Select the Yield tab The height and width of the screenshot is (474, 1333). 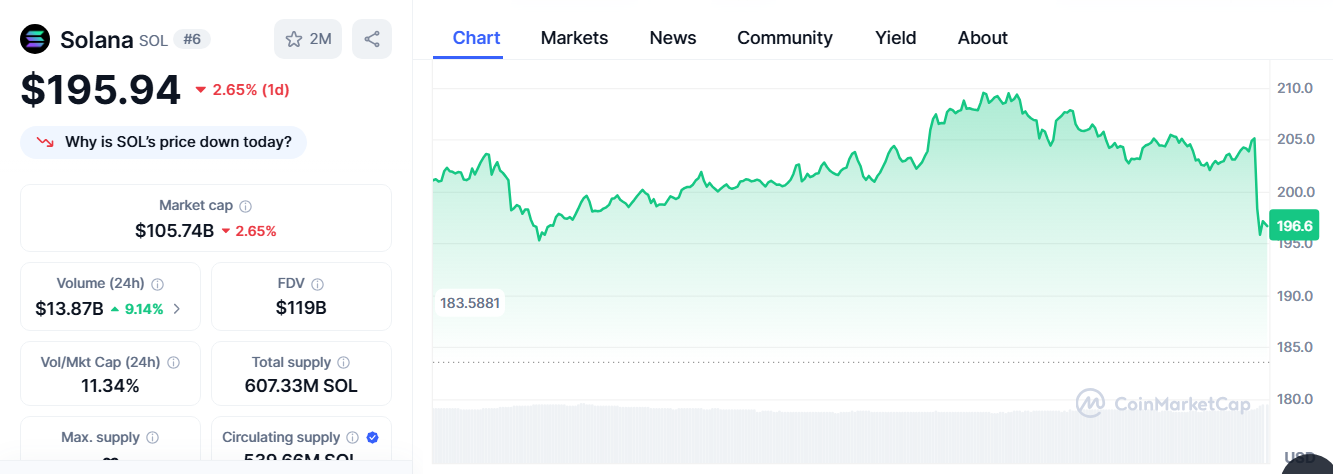[895, 38]
